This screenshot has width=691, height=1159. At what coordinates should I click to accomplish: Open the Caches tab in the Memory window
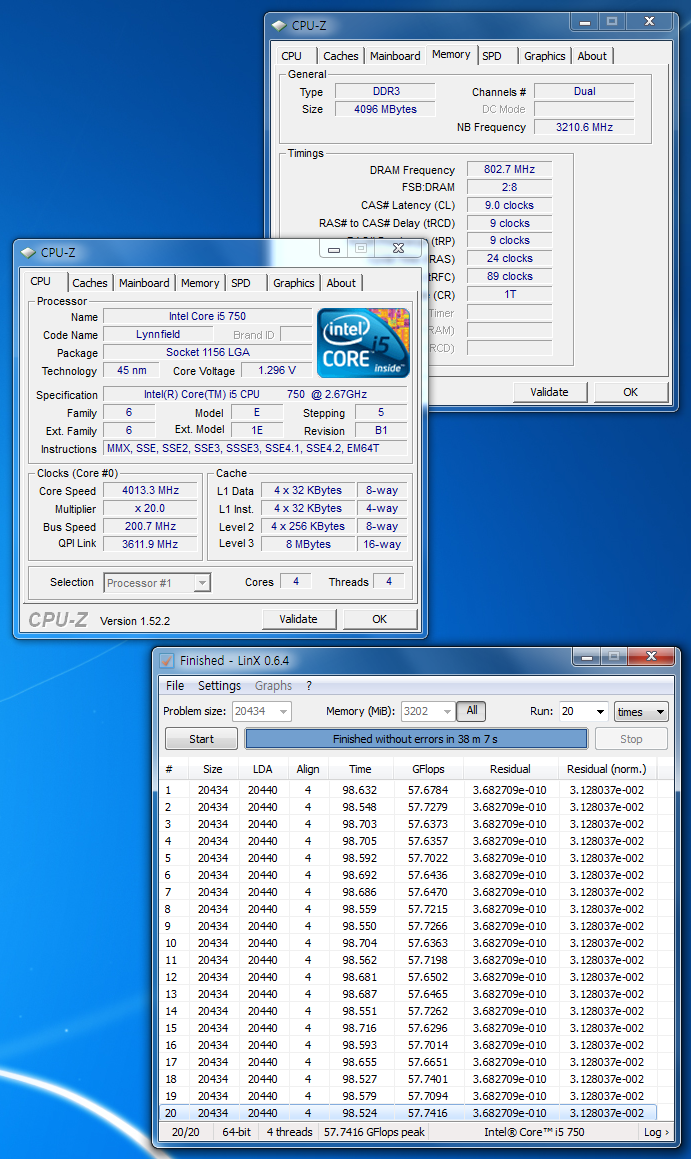pyautogui.click(x=341, y=56)
